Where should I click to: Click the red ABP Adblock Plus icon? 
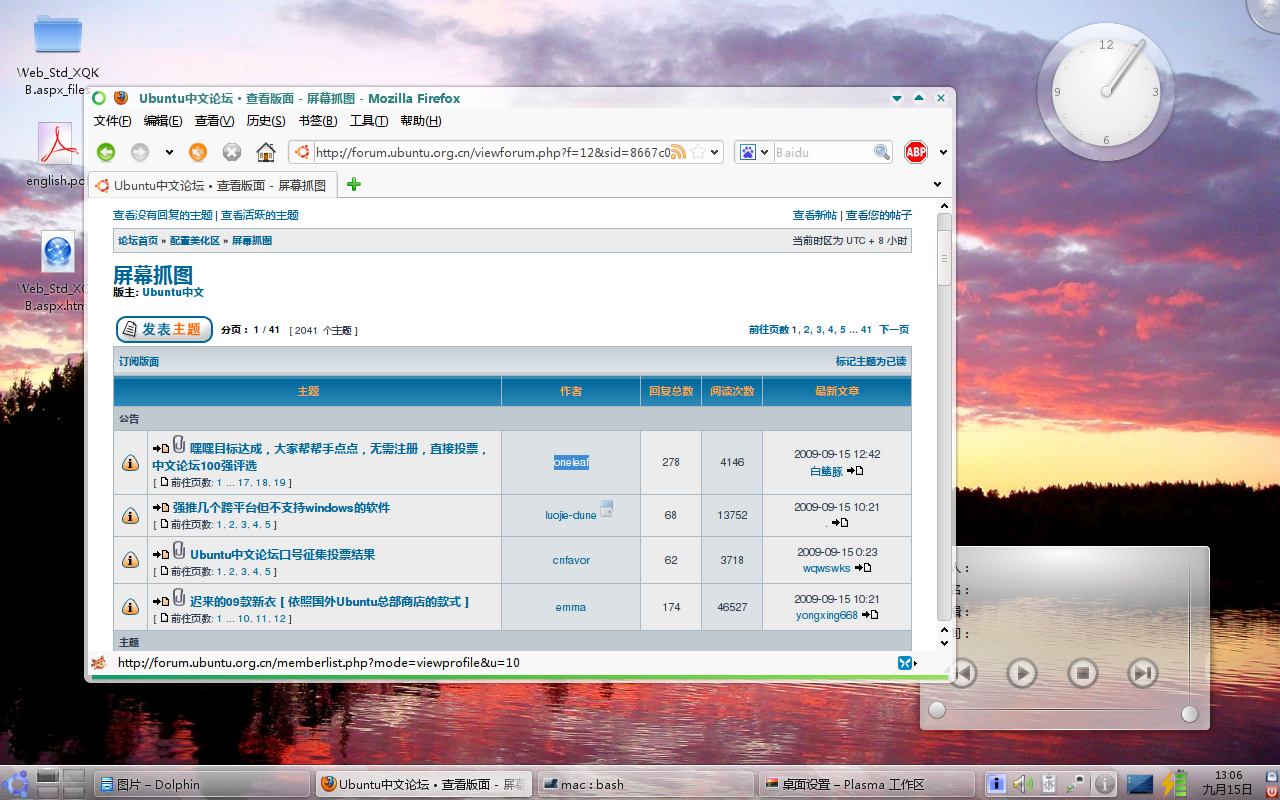pyautogui.click(x=916, y=152)
